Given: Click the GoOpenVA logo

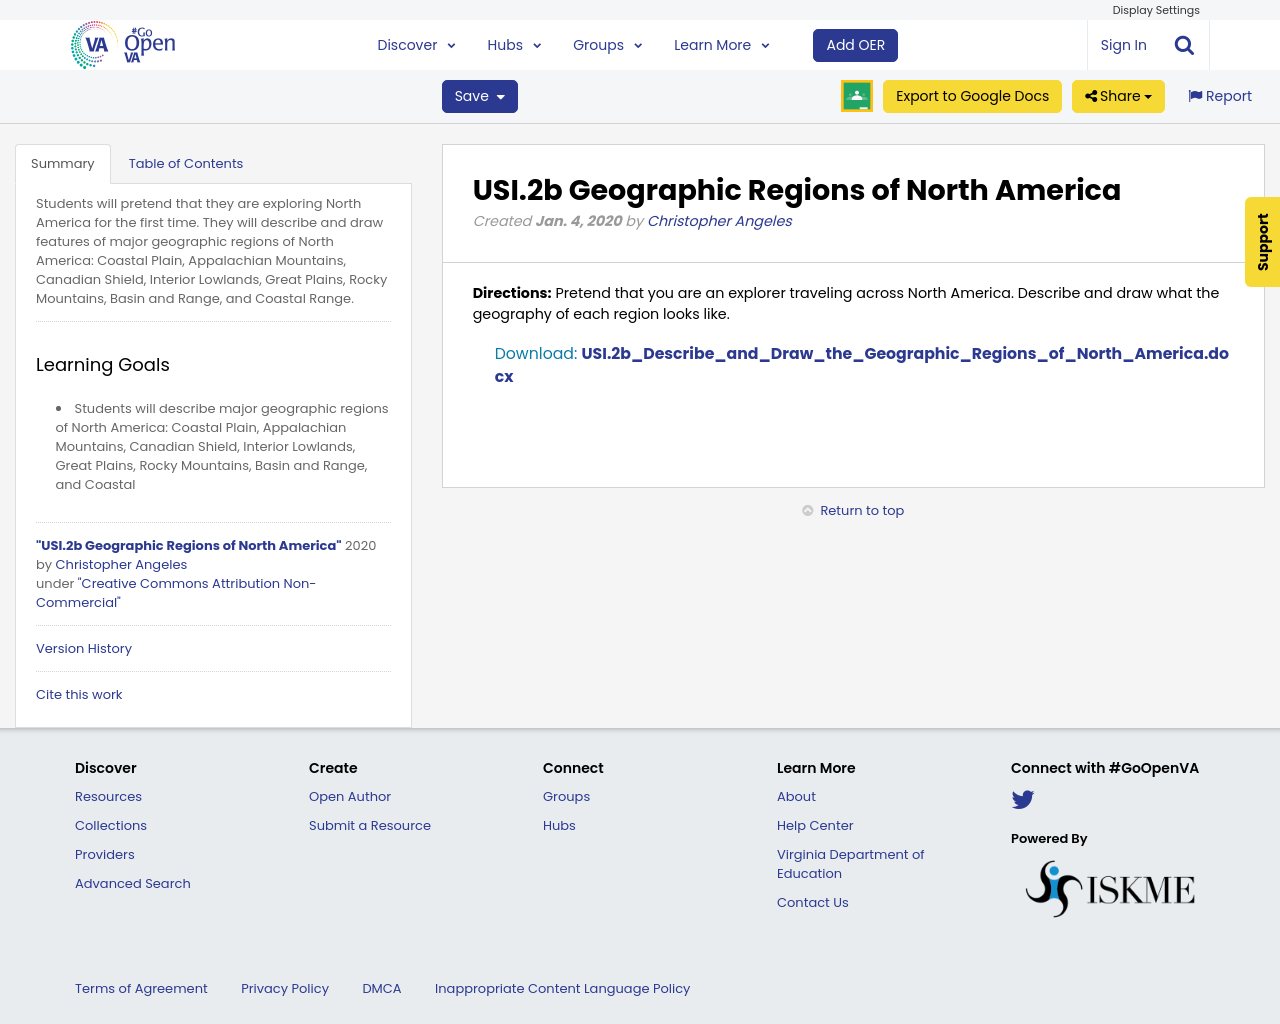Looking at the screenshot, I should 122,44.
